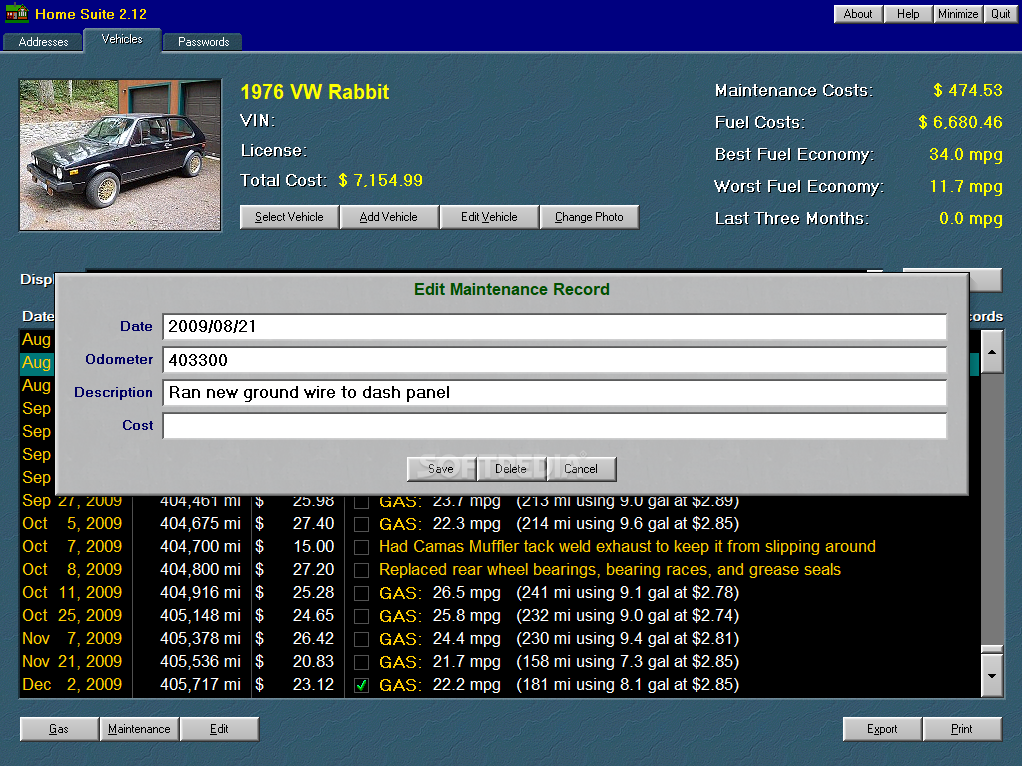Click Change Photo button
This screenshot has width=1022, height=766.
pos(589,217)
